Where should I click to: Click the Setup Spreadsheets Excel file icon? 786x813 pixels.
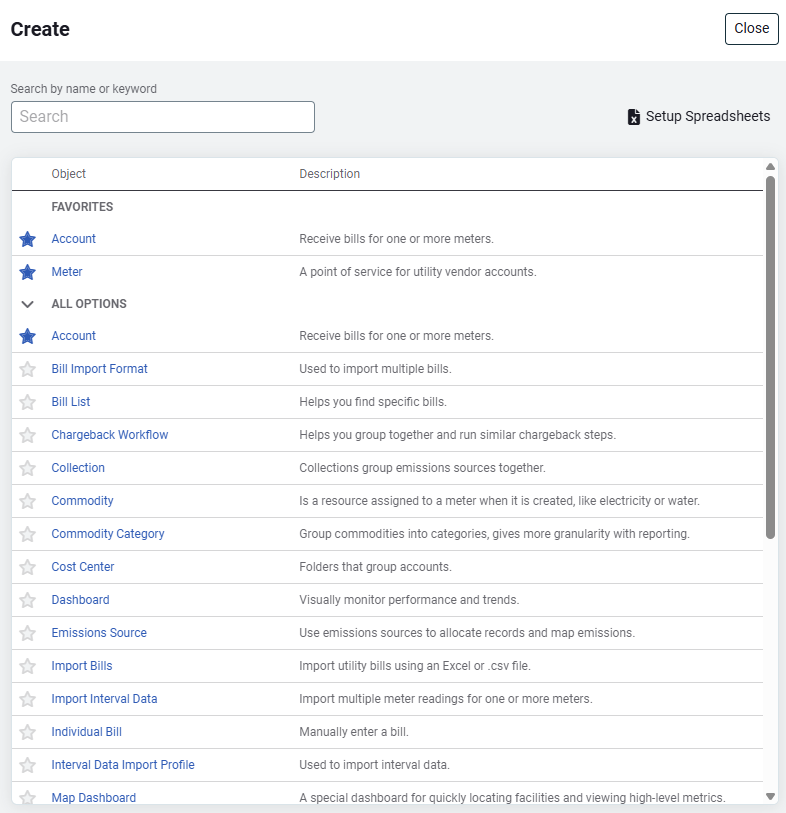click(x=633, y=117)
